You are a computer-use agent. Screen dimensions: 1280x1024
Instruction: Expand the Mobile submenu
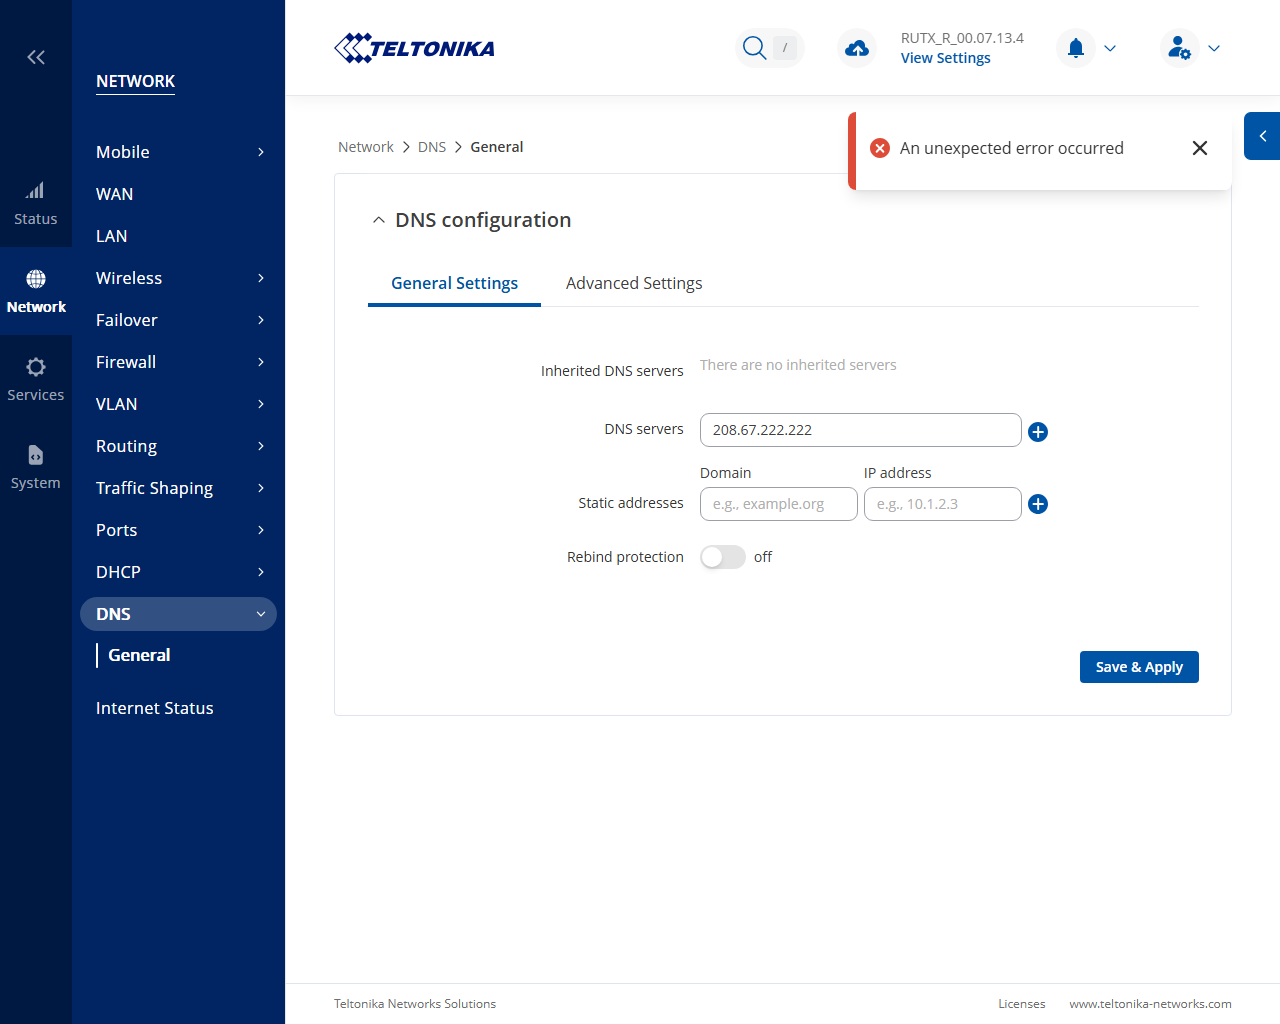point(180,152)
